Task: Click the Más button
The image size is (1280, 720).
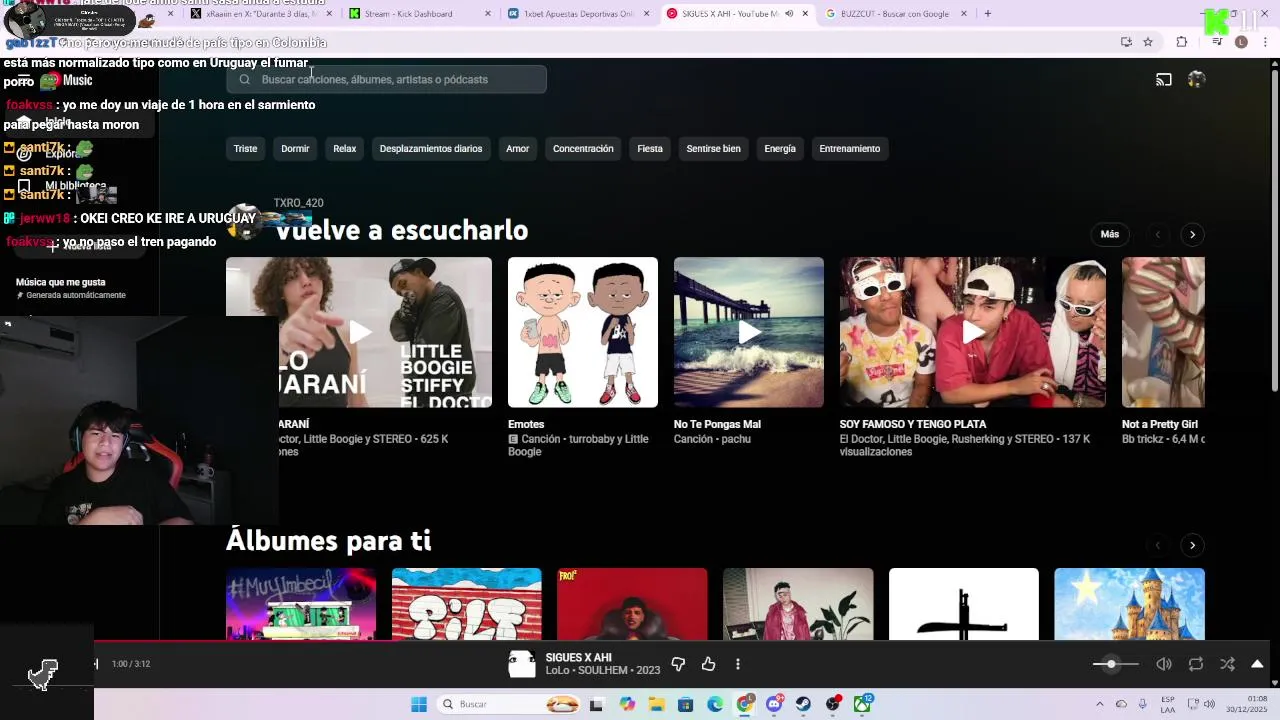Action: [1110, 234]
